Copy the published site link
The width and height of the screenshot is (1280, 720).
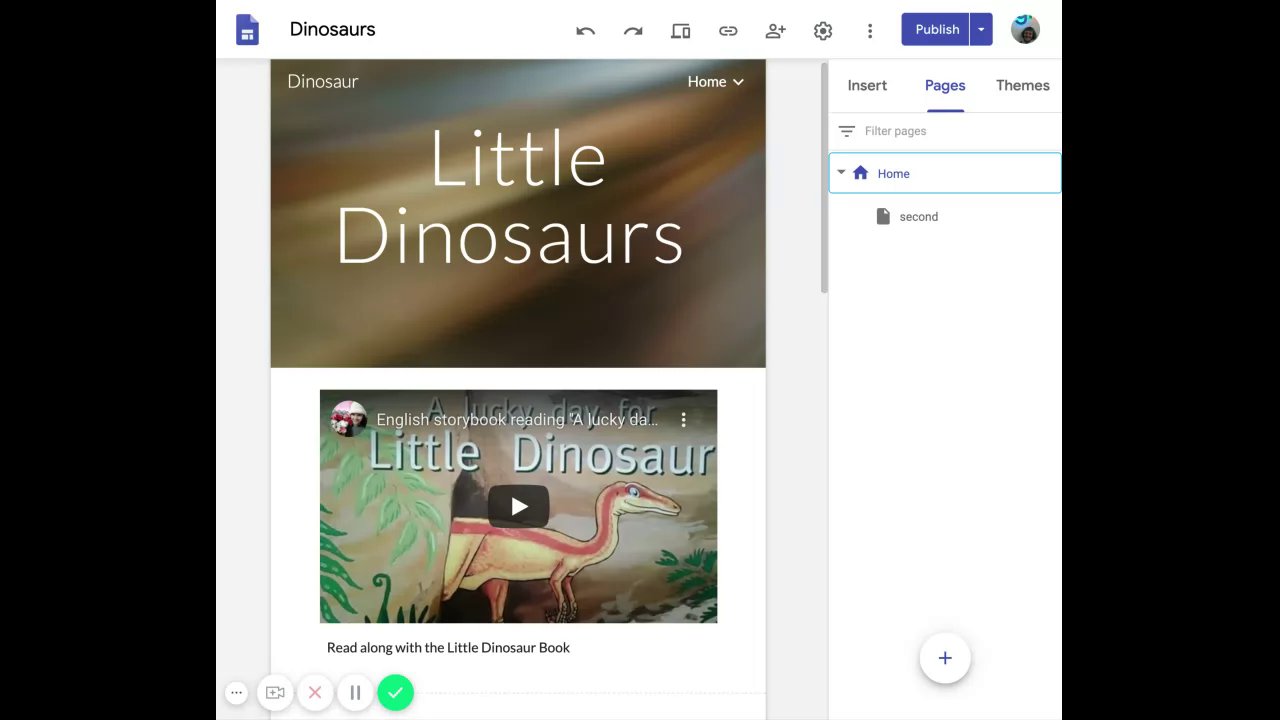point(728,31)
